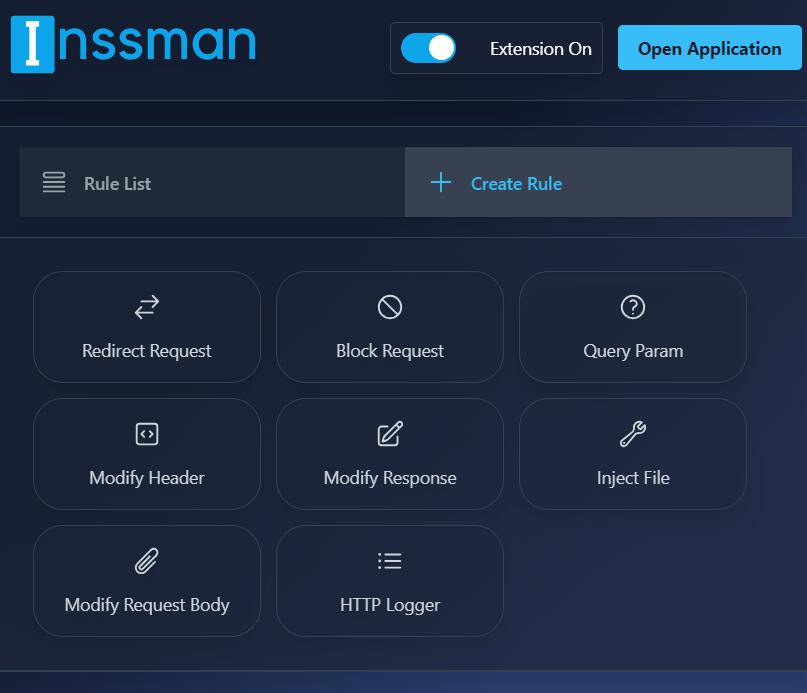Screen dimensions: 807x693
Task: Click the Block Request prohibited icon
Action: click(390, 307)
